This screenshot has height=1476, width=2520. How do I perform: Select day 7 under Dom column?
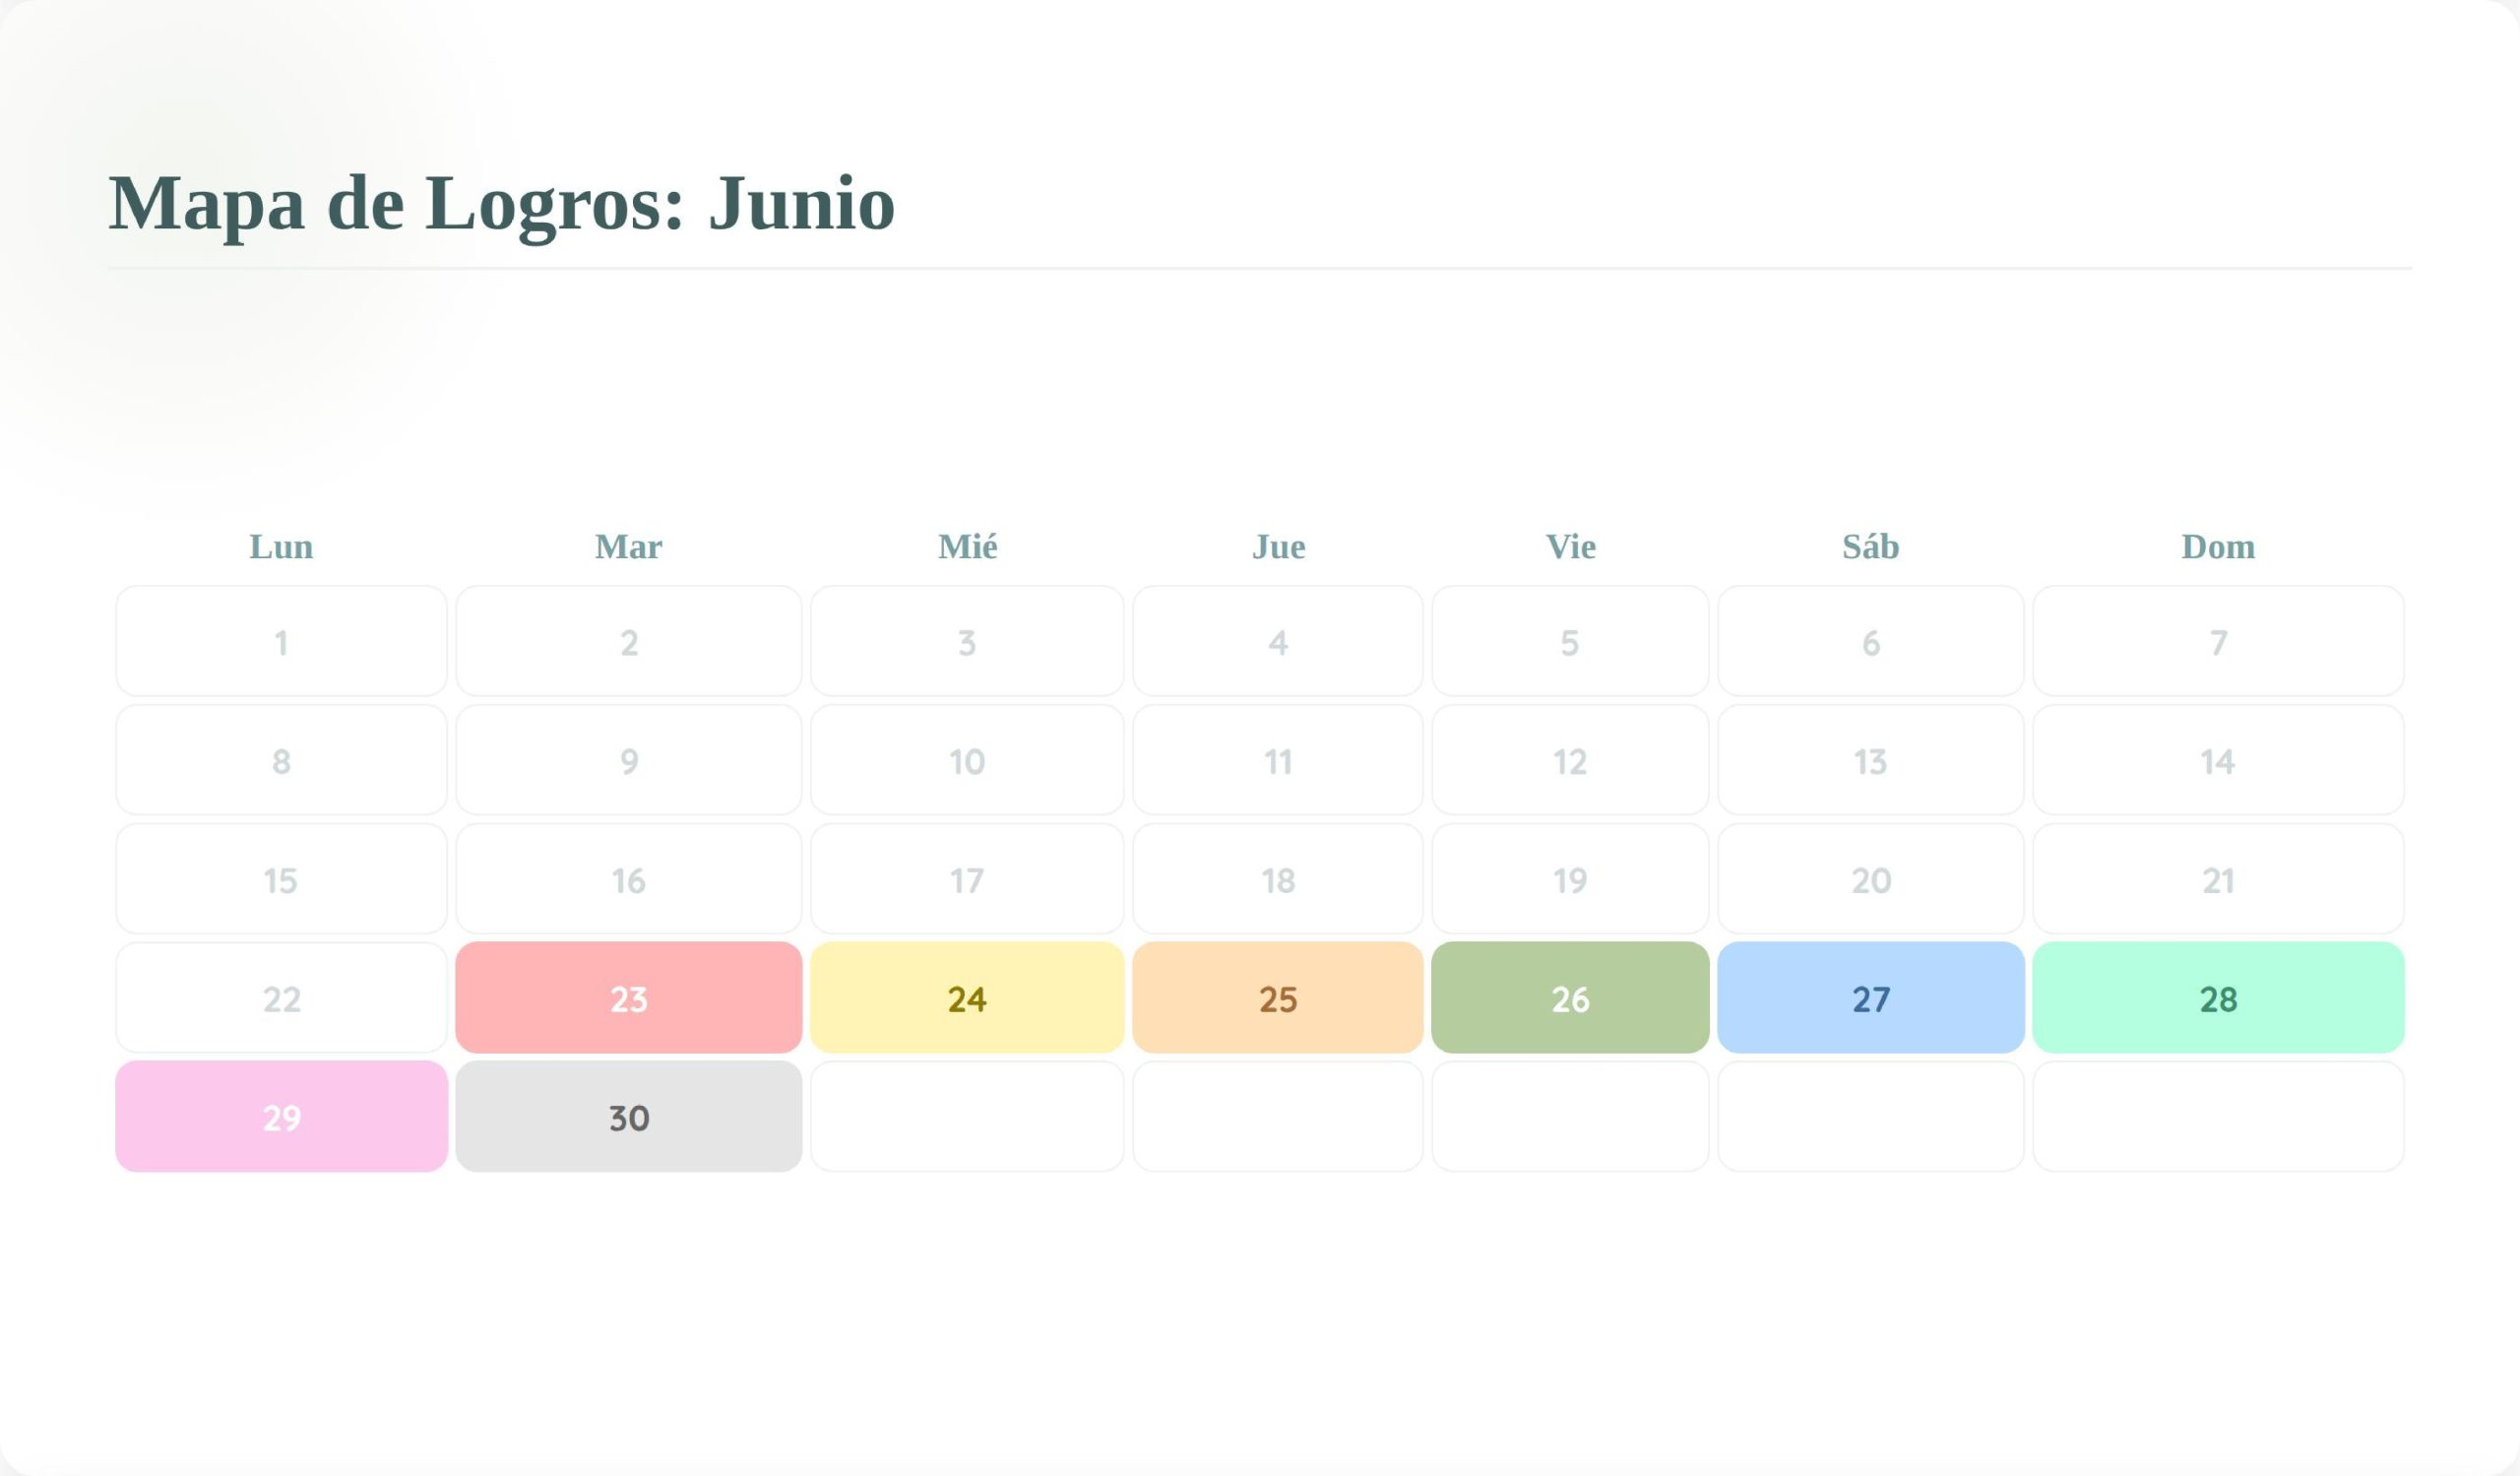[x=2218, y=641]
